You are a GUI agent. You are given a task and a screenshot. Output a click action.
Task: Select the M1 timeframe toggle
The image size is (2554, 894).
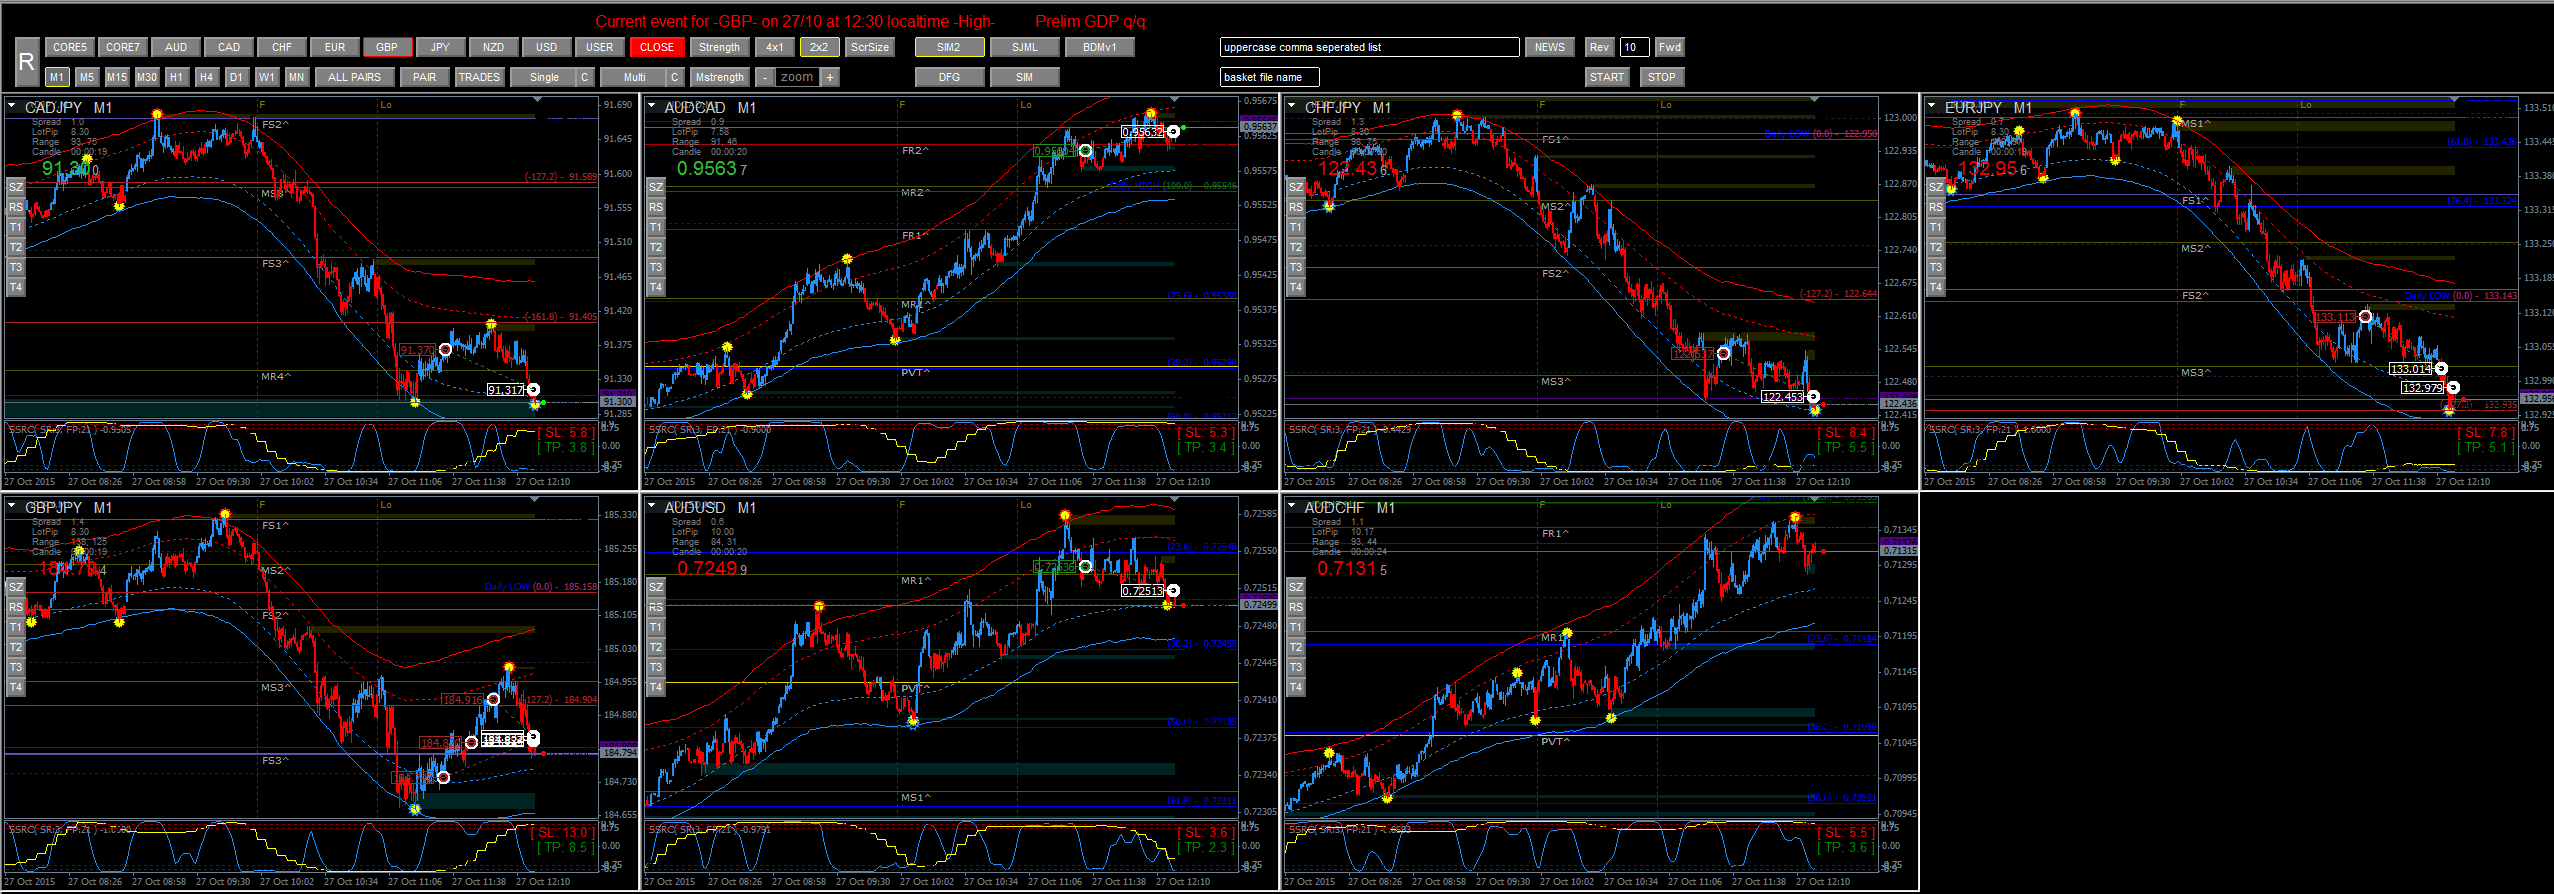[57, 77]
